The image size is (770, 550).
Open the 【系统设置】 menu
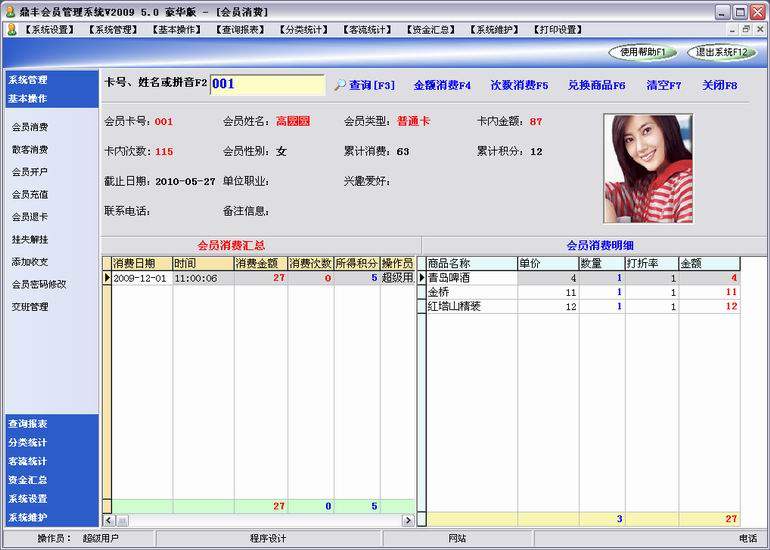(49, 29)
